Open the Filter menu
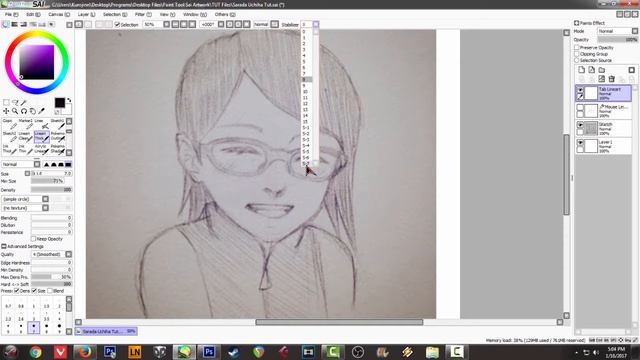 point(143,14)
